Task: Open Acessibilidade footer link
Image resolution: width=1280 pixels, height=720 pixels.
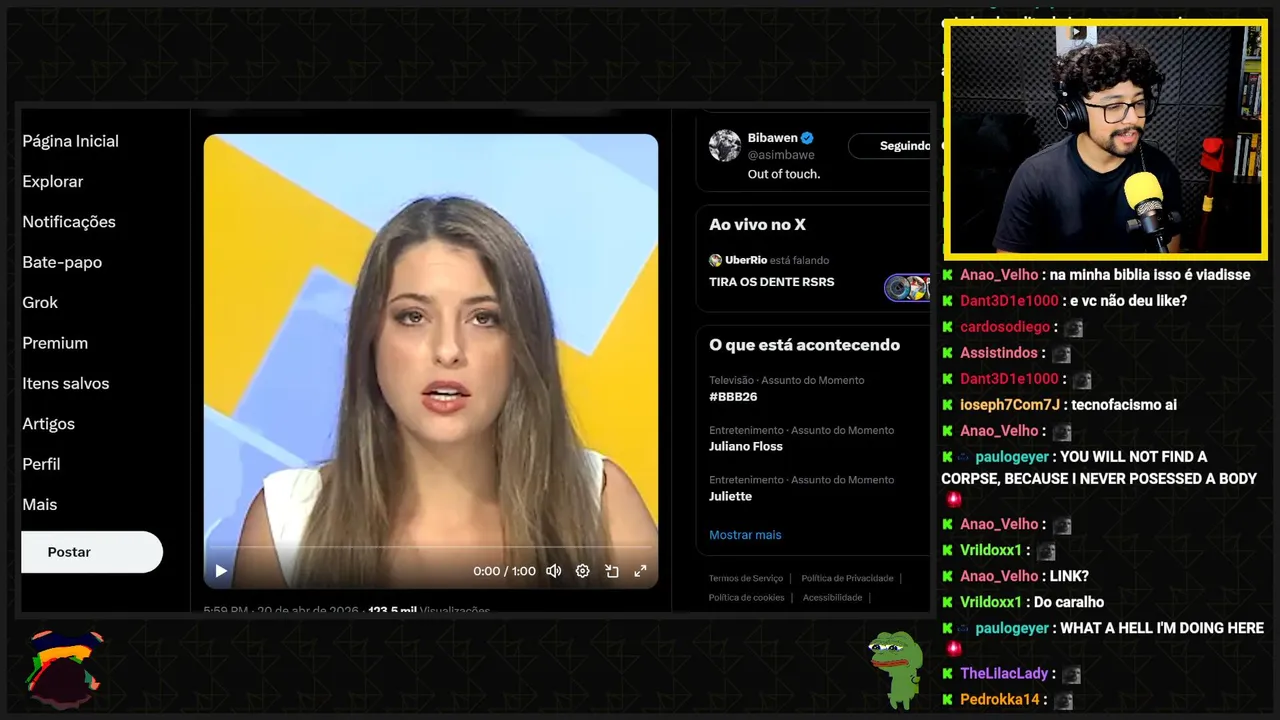Action: tap(832, 597)
